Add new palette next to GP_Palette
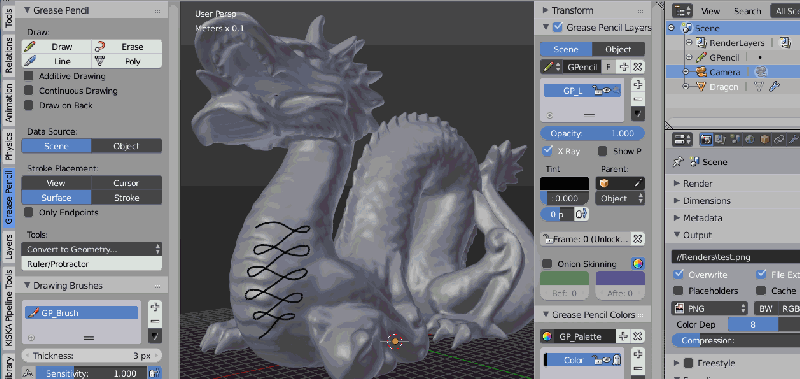The width and height of the screenshot is (800, 379). 623,337
